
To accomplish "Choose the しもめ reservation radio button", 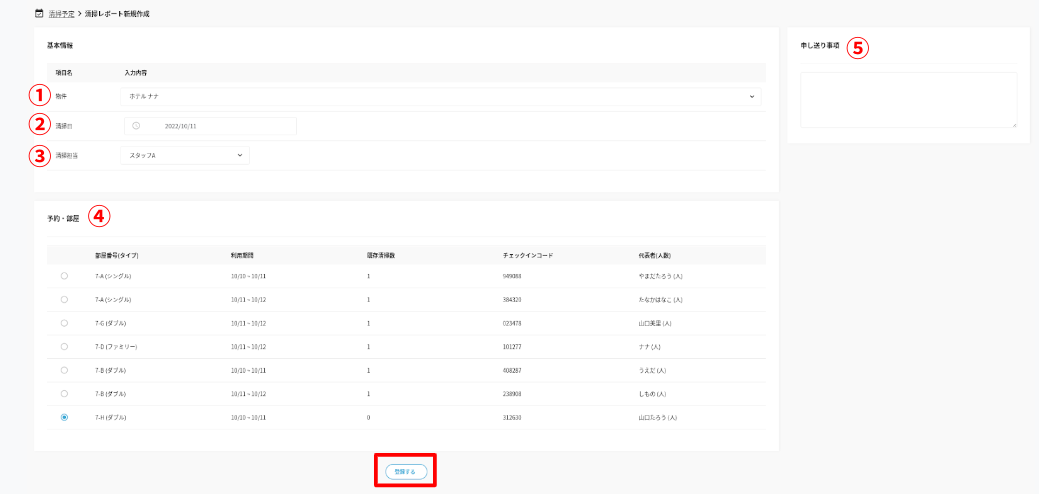I will 64,394.
